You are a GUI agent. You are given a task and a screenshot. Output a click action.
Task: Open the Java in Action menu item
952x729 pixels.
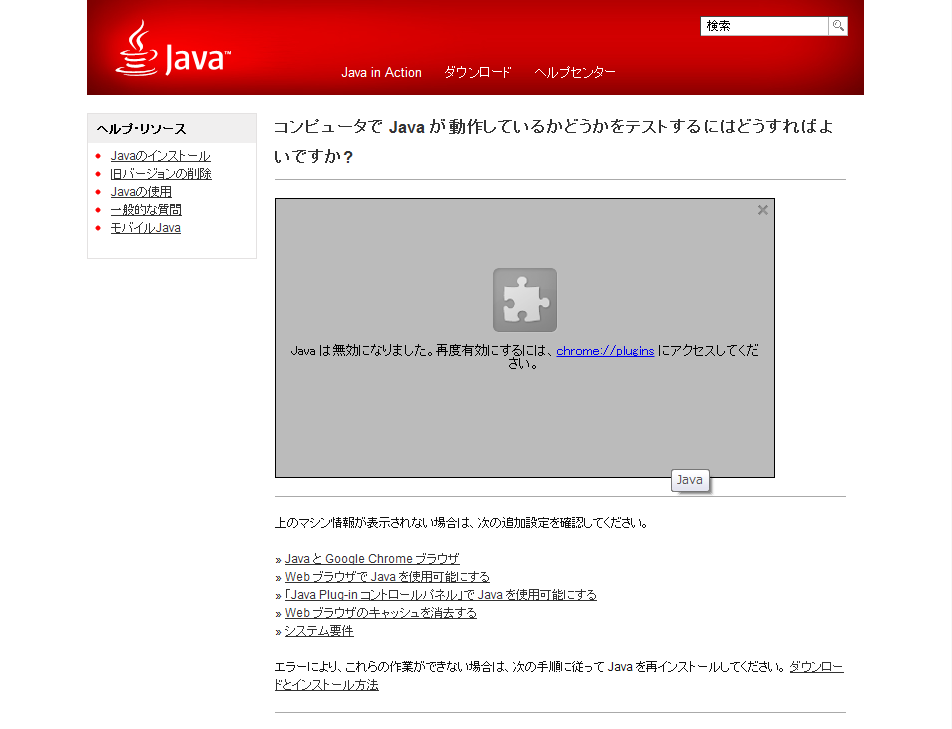click(x=381, y=73)
